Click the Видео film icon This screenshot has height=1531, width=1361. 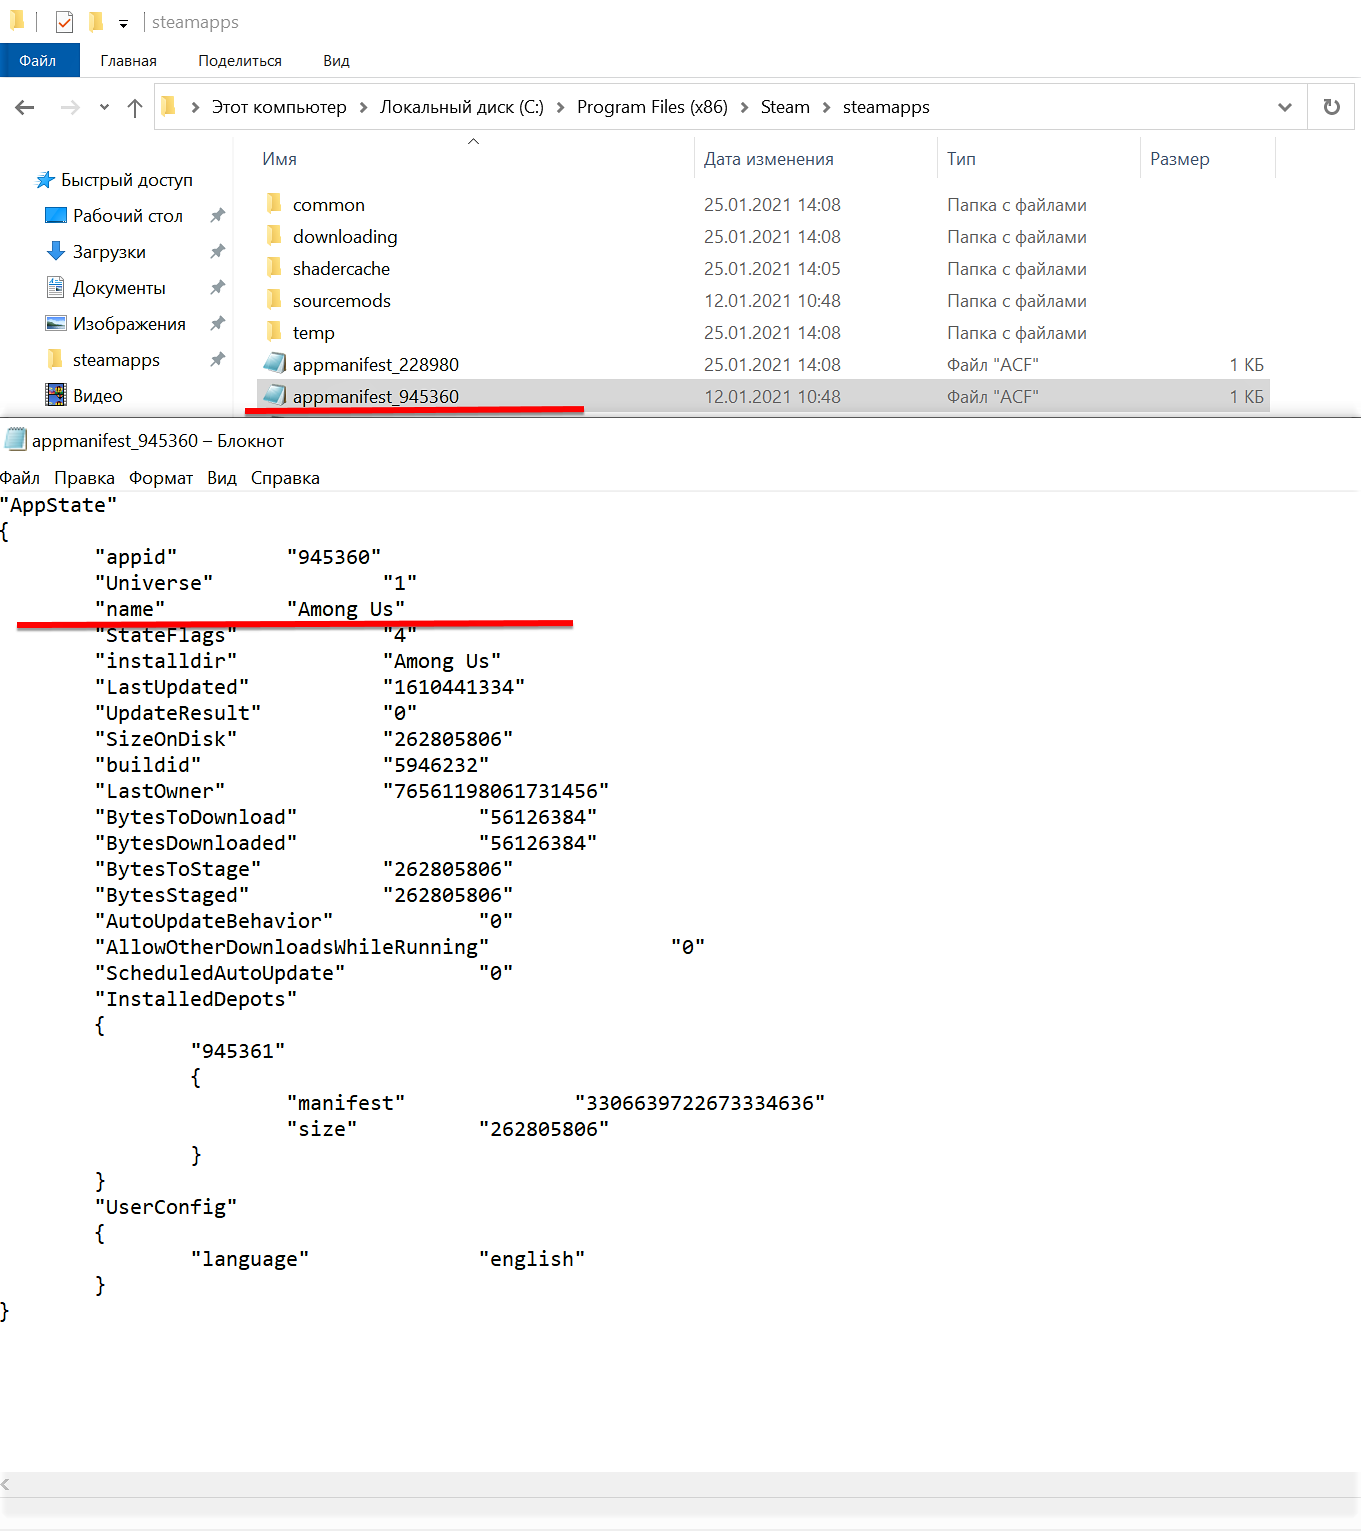click(x=56, y=395)
